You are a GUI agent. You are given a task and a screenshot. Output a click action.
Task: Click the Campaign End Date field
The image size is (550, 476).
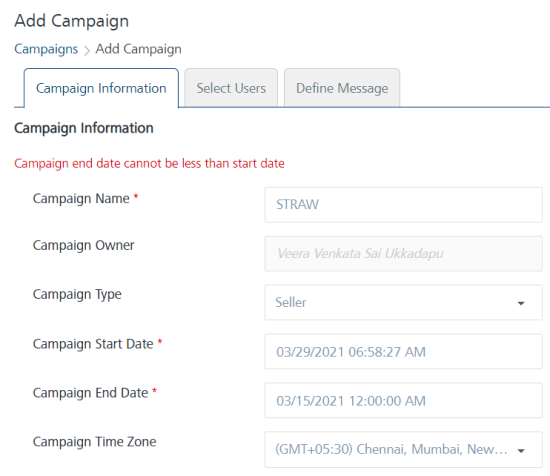click(403, 400)
